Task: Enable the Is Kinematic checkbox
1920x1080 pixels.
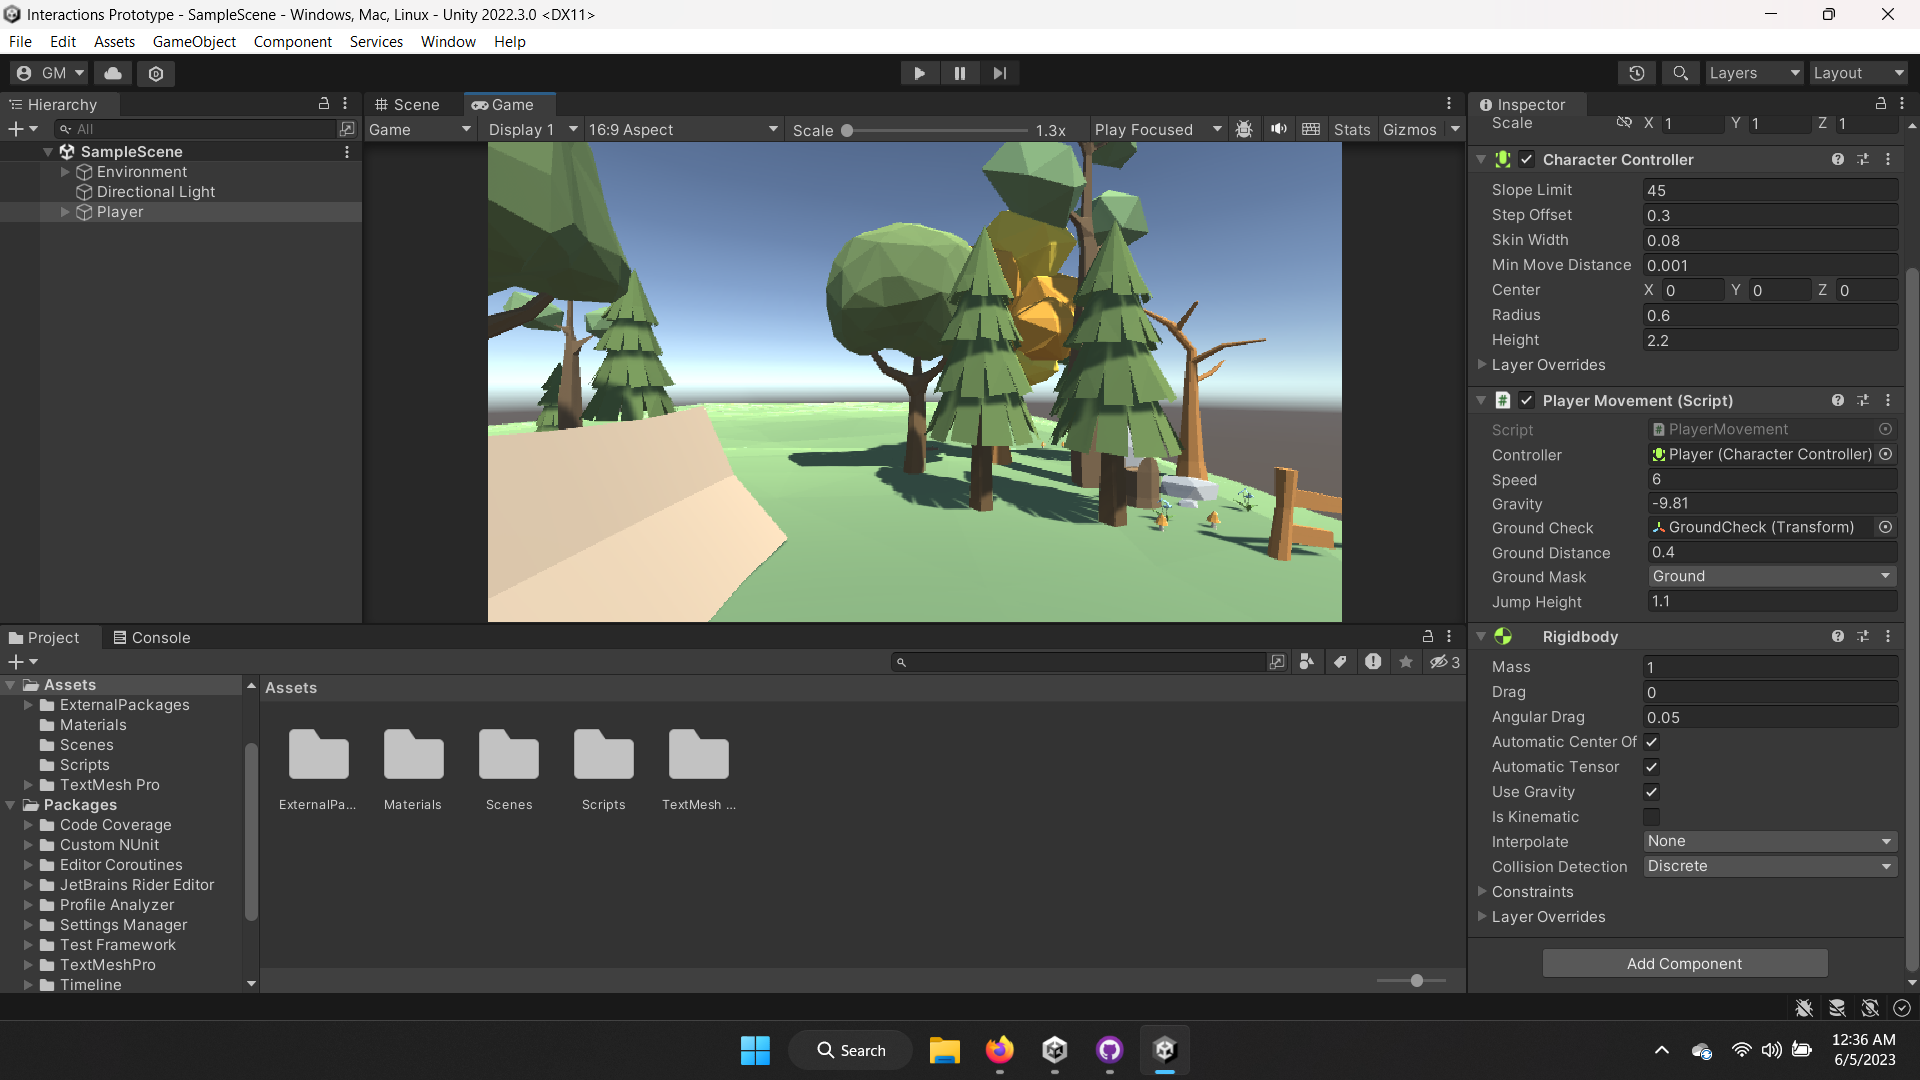Action: (1652, 817)
